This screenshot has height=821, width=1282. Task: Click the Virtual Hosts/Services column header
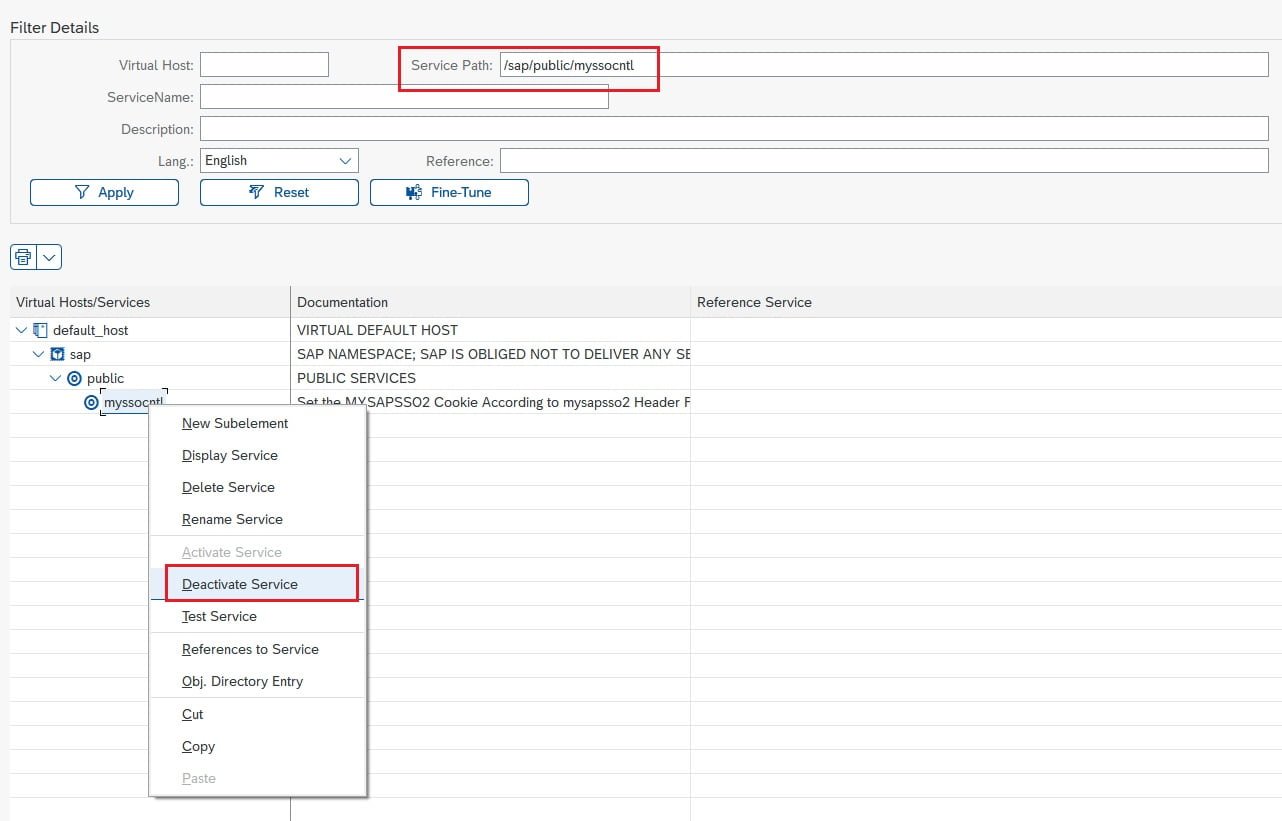pyautogui.click(x=150, y=302)
